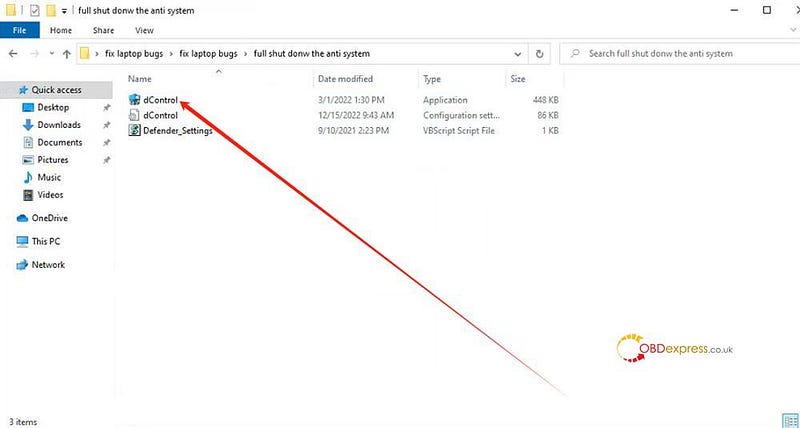
Task: Select Downloads in Quick access
Action: 59,125
